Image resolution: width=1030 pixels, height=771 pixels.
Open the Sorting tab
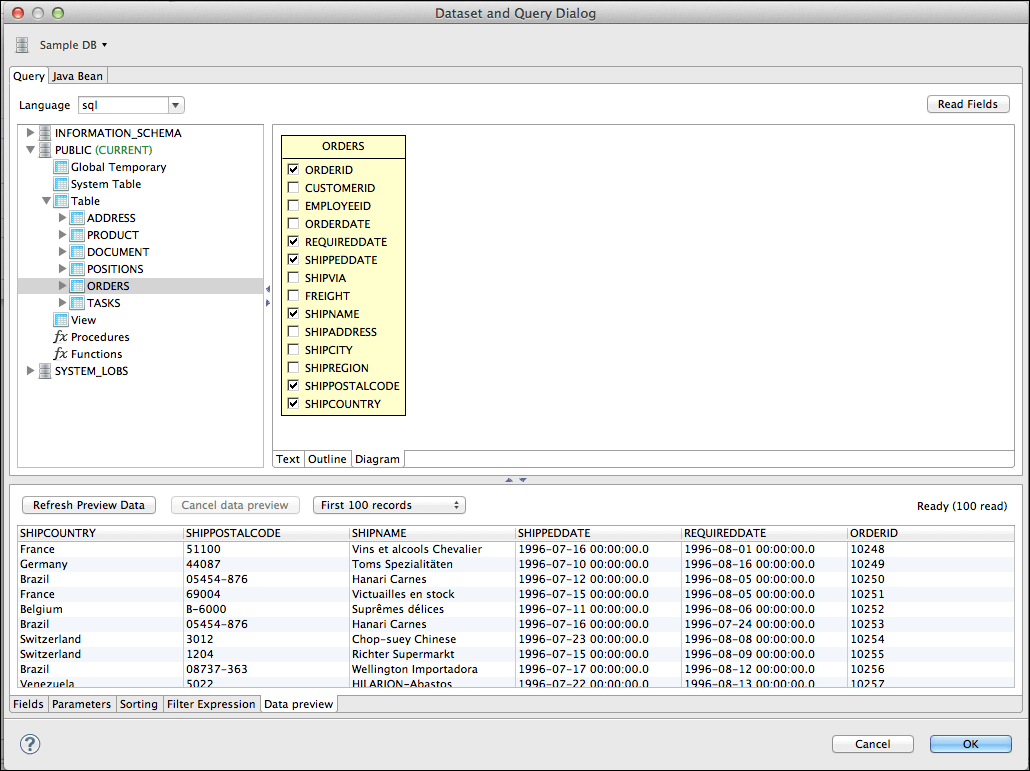(x=139, y=704)
